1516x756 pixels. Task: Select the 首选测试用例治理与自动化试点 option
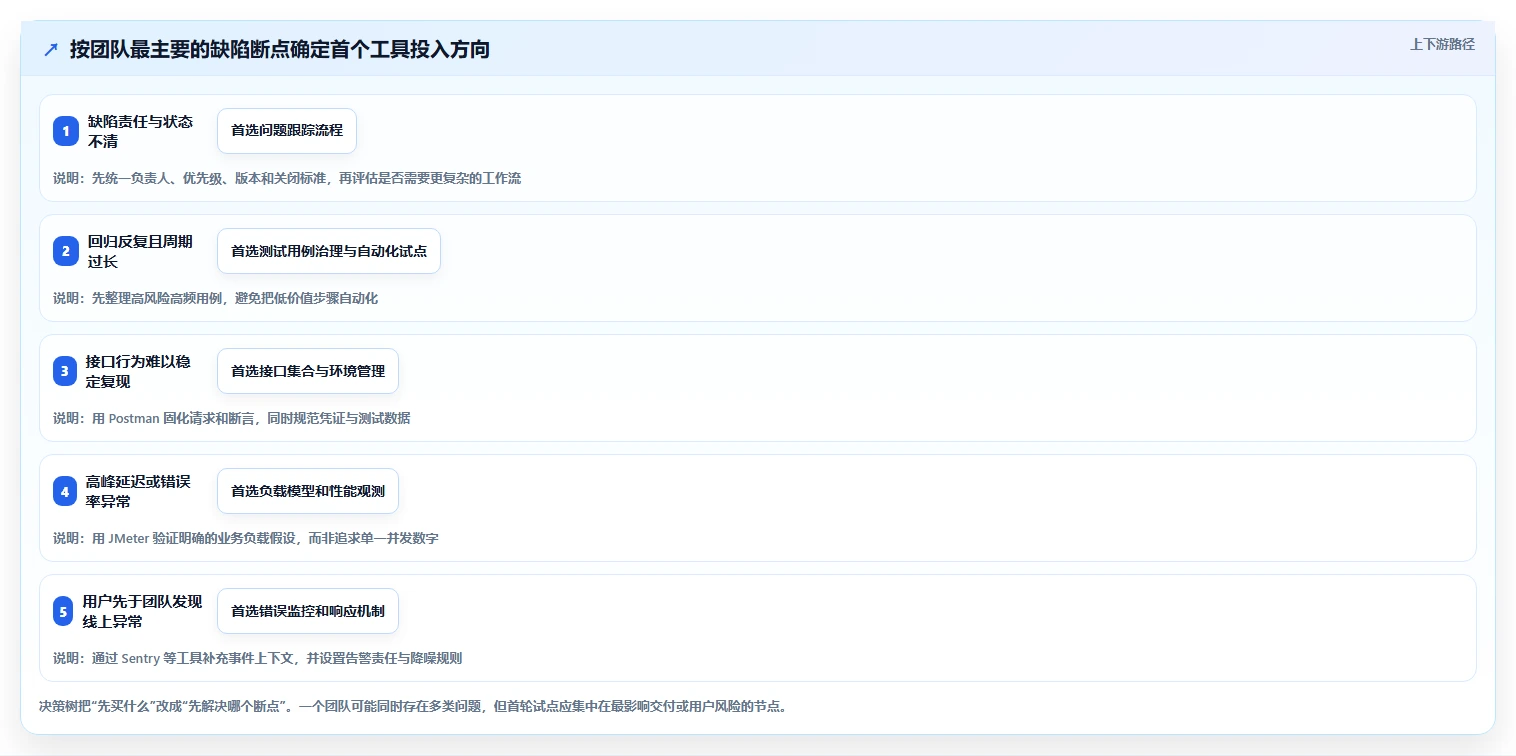329,251
